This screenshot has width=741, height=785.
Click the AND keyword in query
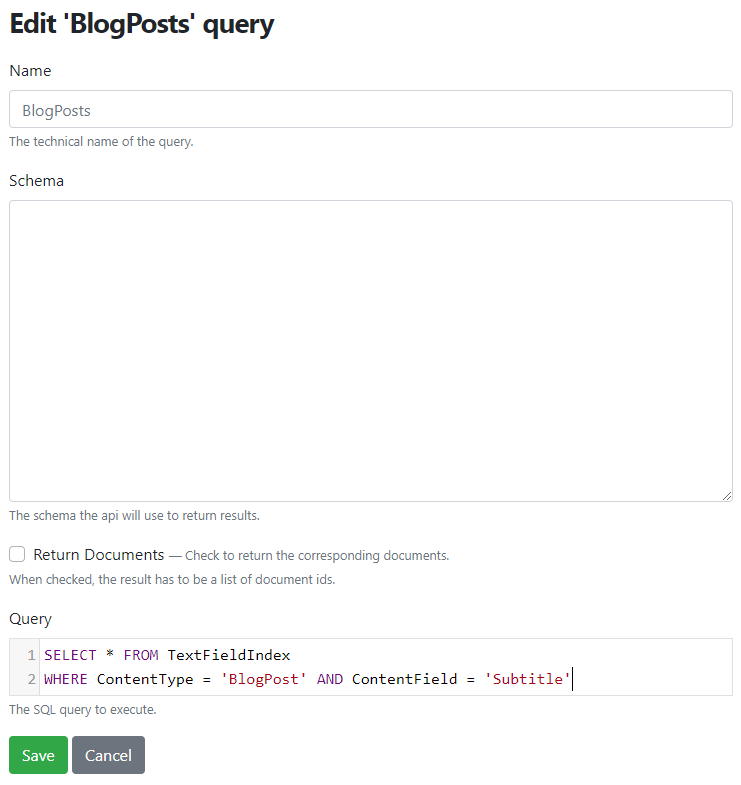click(330, 679)
